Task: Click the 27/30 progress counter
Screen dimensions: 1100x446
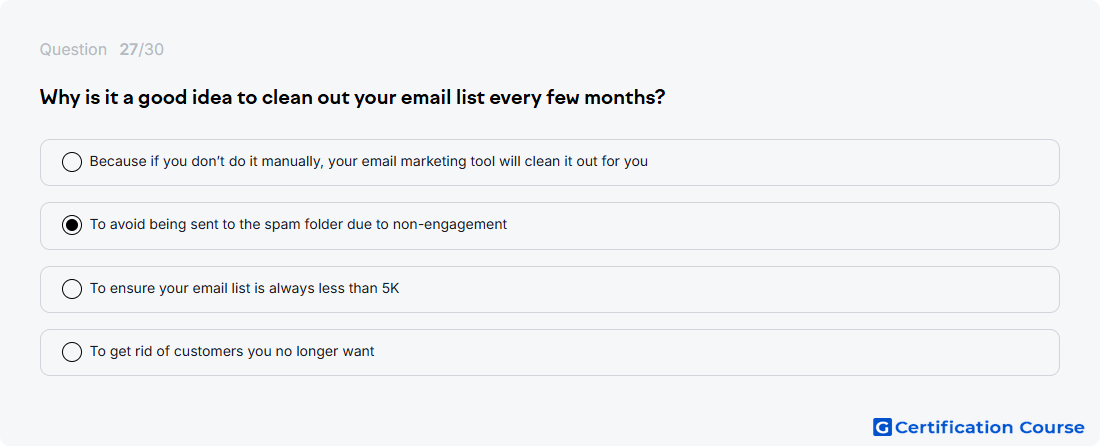Action: click(x=141, y=50)
